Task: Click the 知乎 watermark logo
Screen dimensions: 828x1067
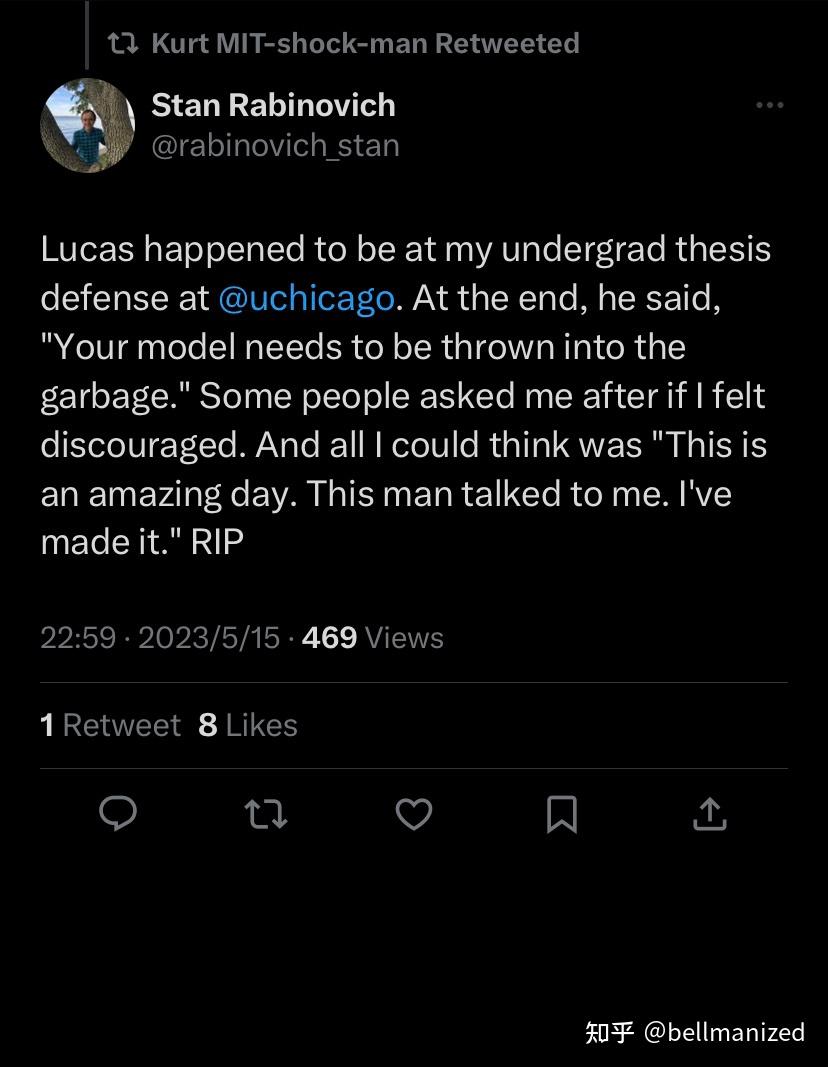Action: click(x=609, y=1032)
